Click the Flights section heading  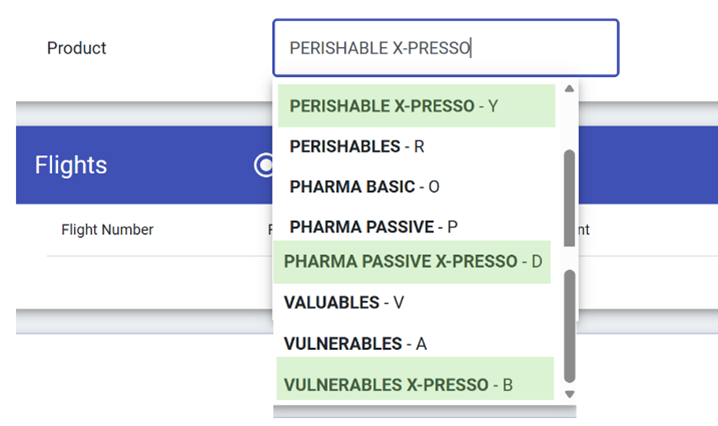click(x=70, y=165)
